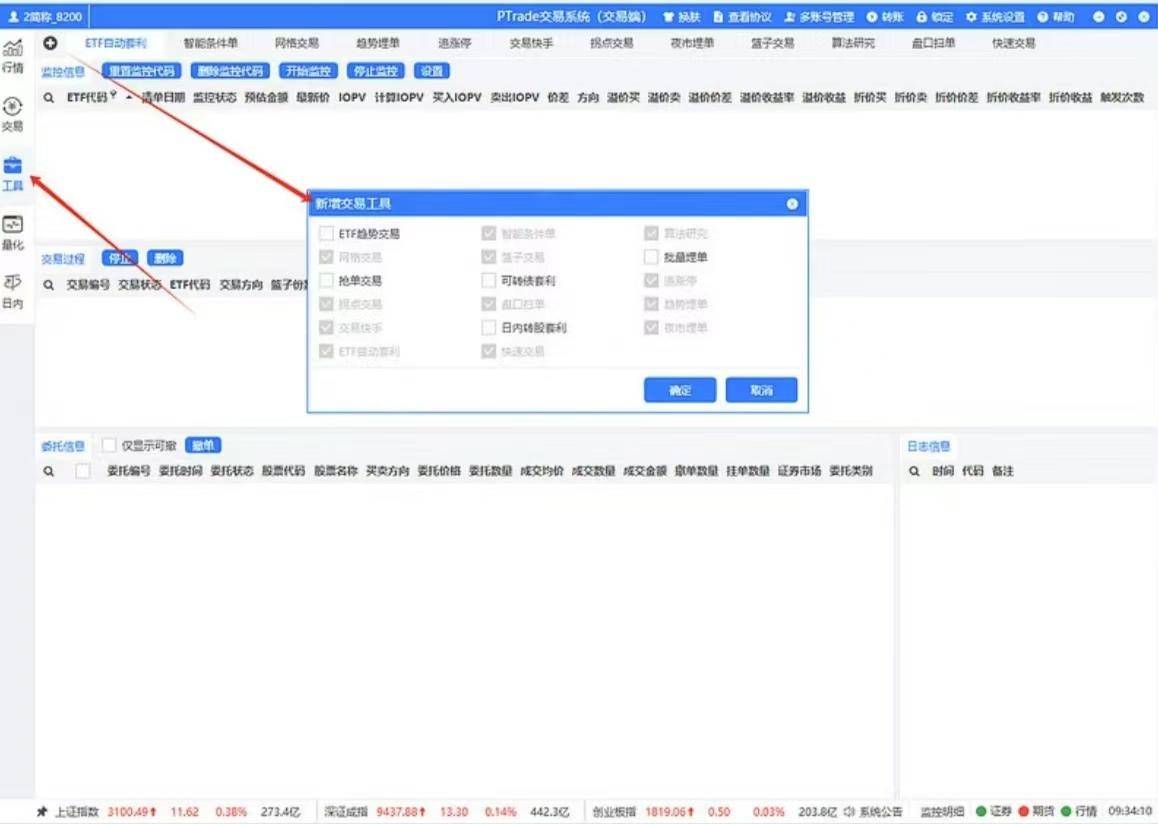Open 多账号管理 multi-account manager
Image resolution: width=1158 pixels, height=824 pixels.
(x=819, y=16)
